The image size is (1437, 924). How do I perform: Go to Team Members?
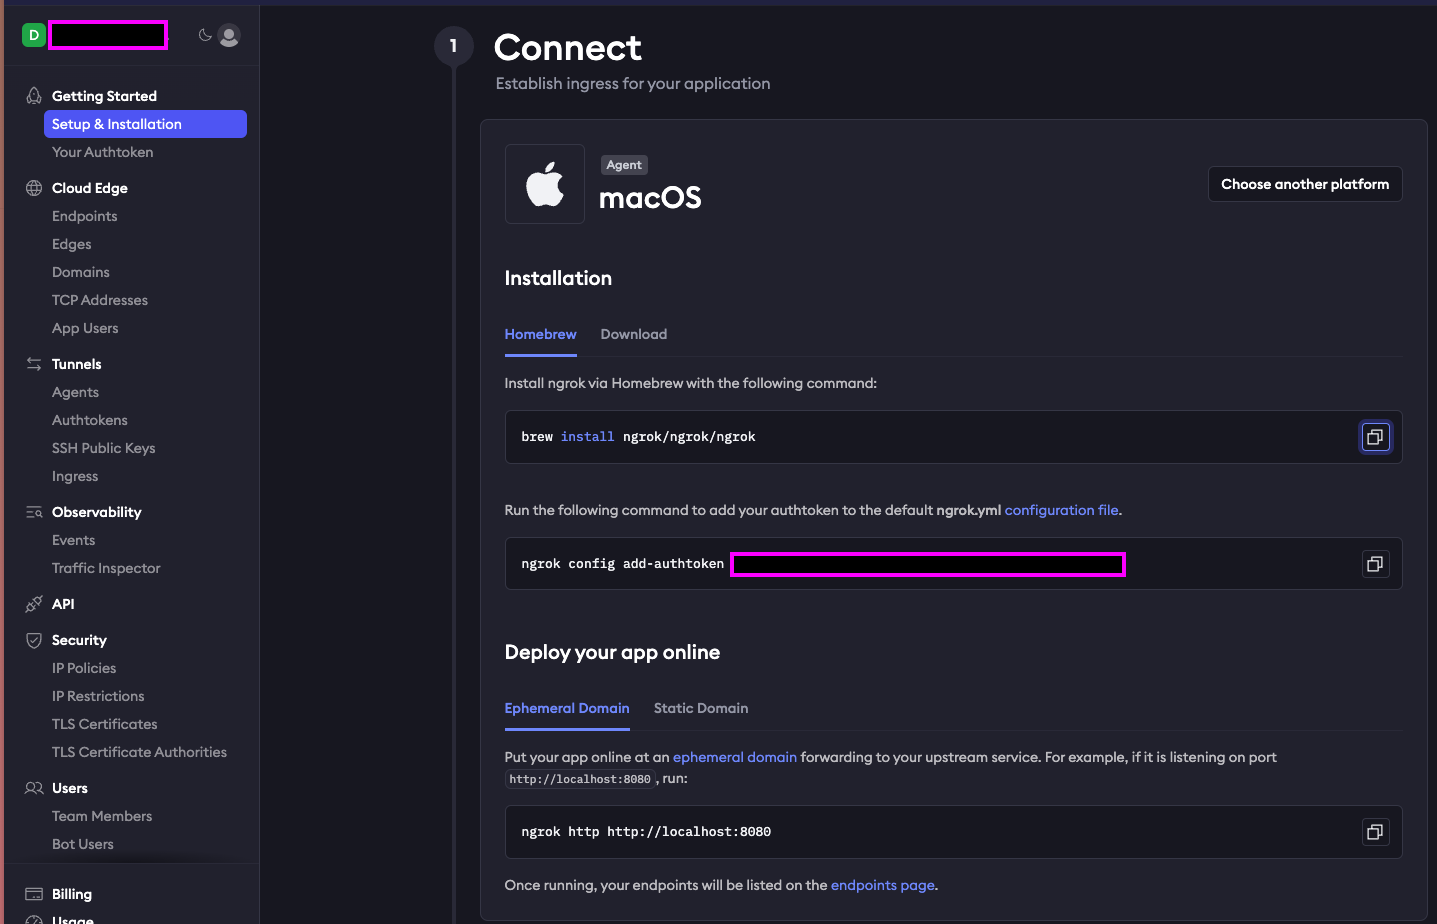click(102, 816)
